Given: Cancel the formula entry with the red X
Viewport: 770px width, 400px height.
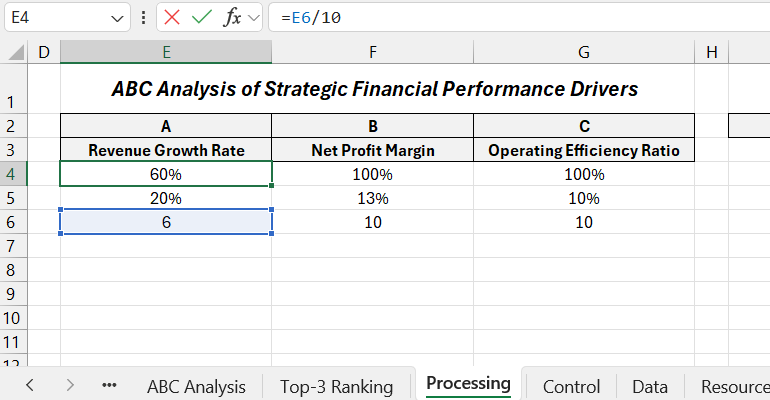Looking at the screenshot, I should (172, 18).
